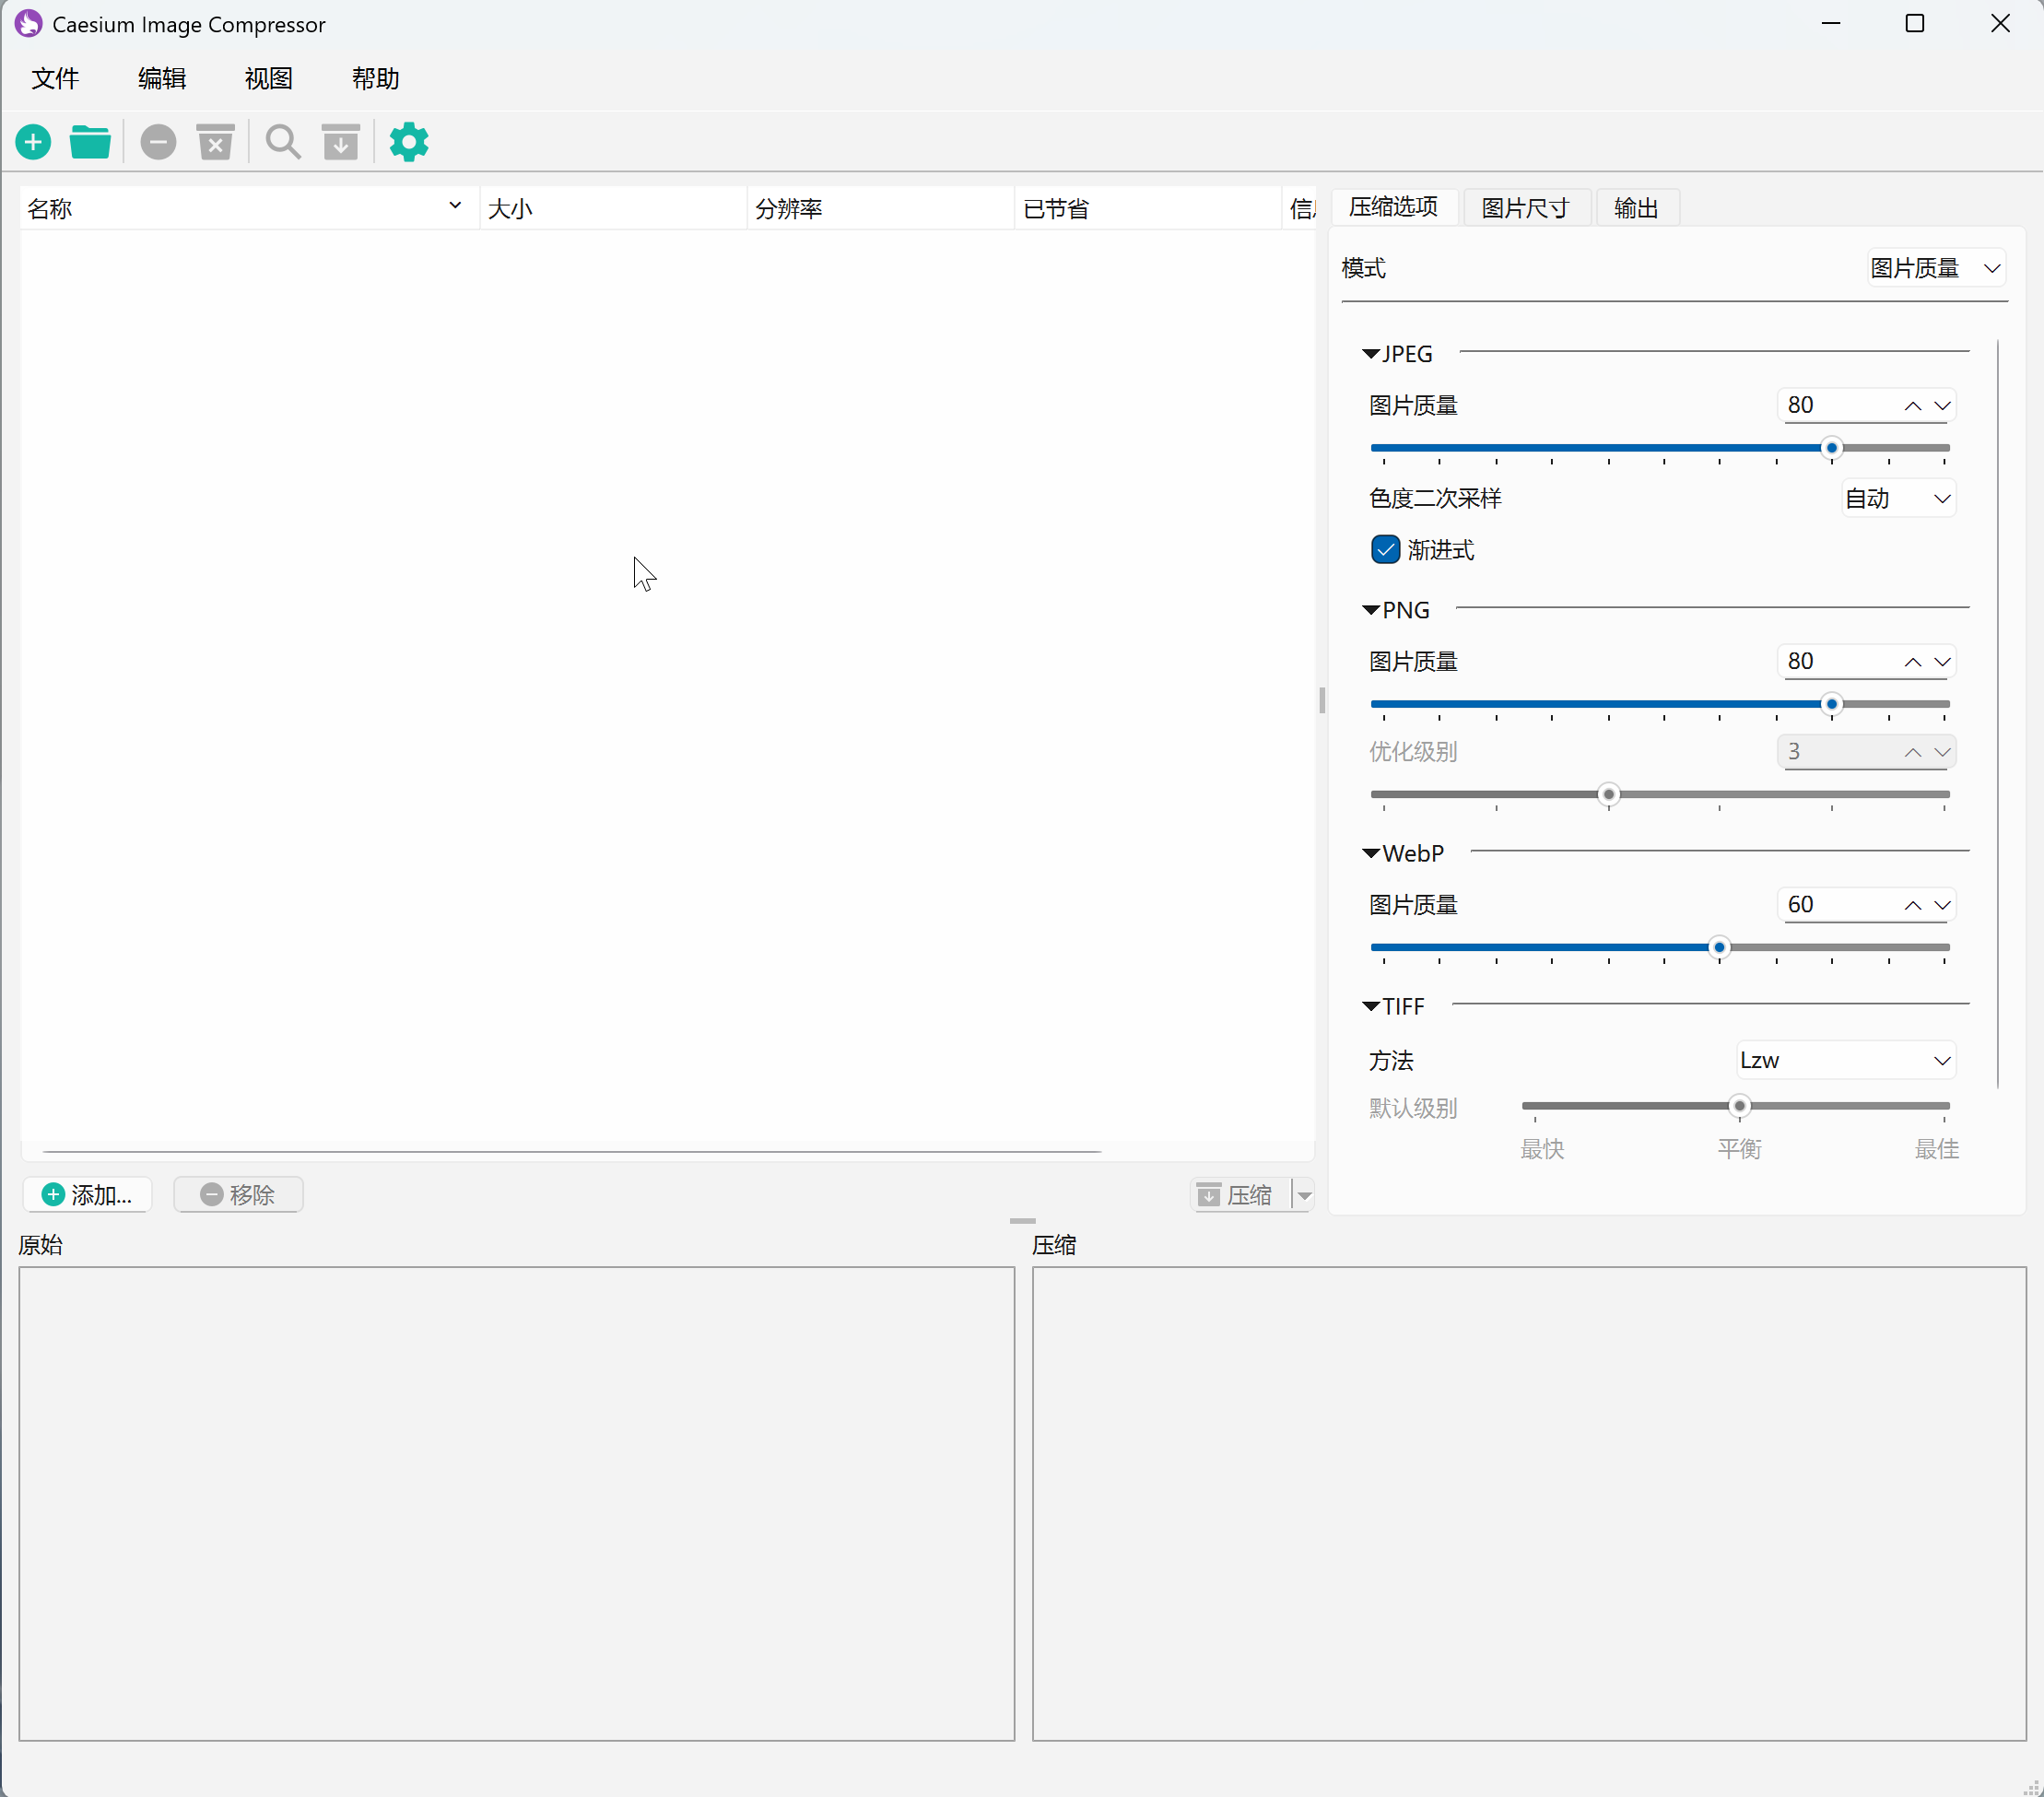Viewport: 2044px width, 1797px height.
Task: Open settings with the teal gear icon
Action: point(408,142)
